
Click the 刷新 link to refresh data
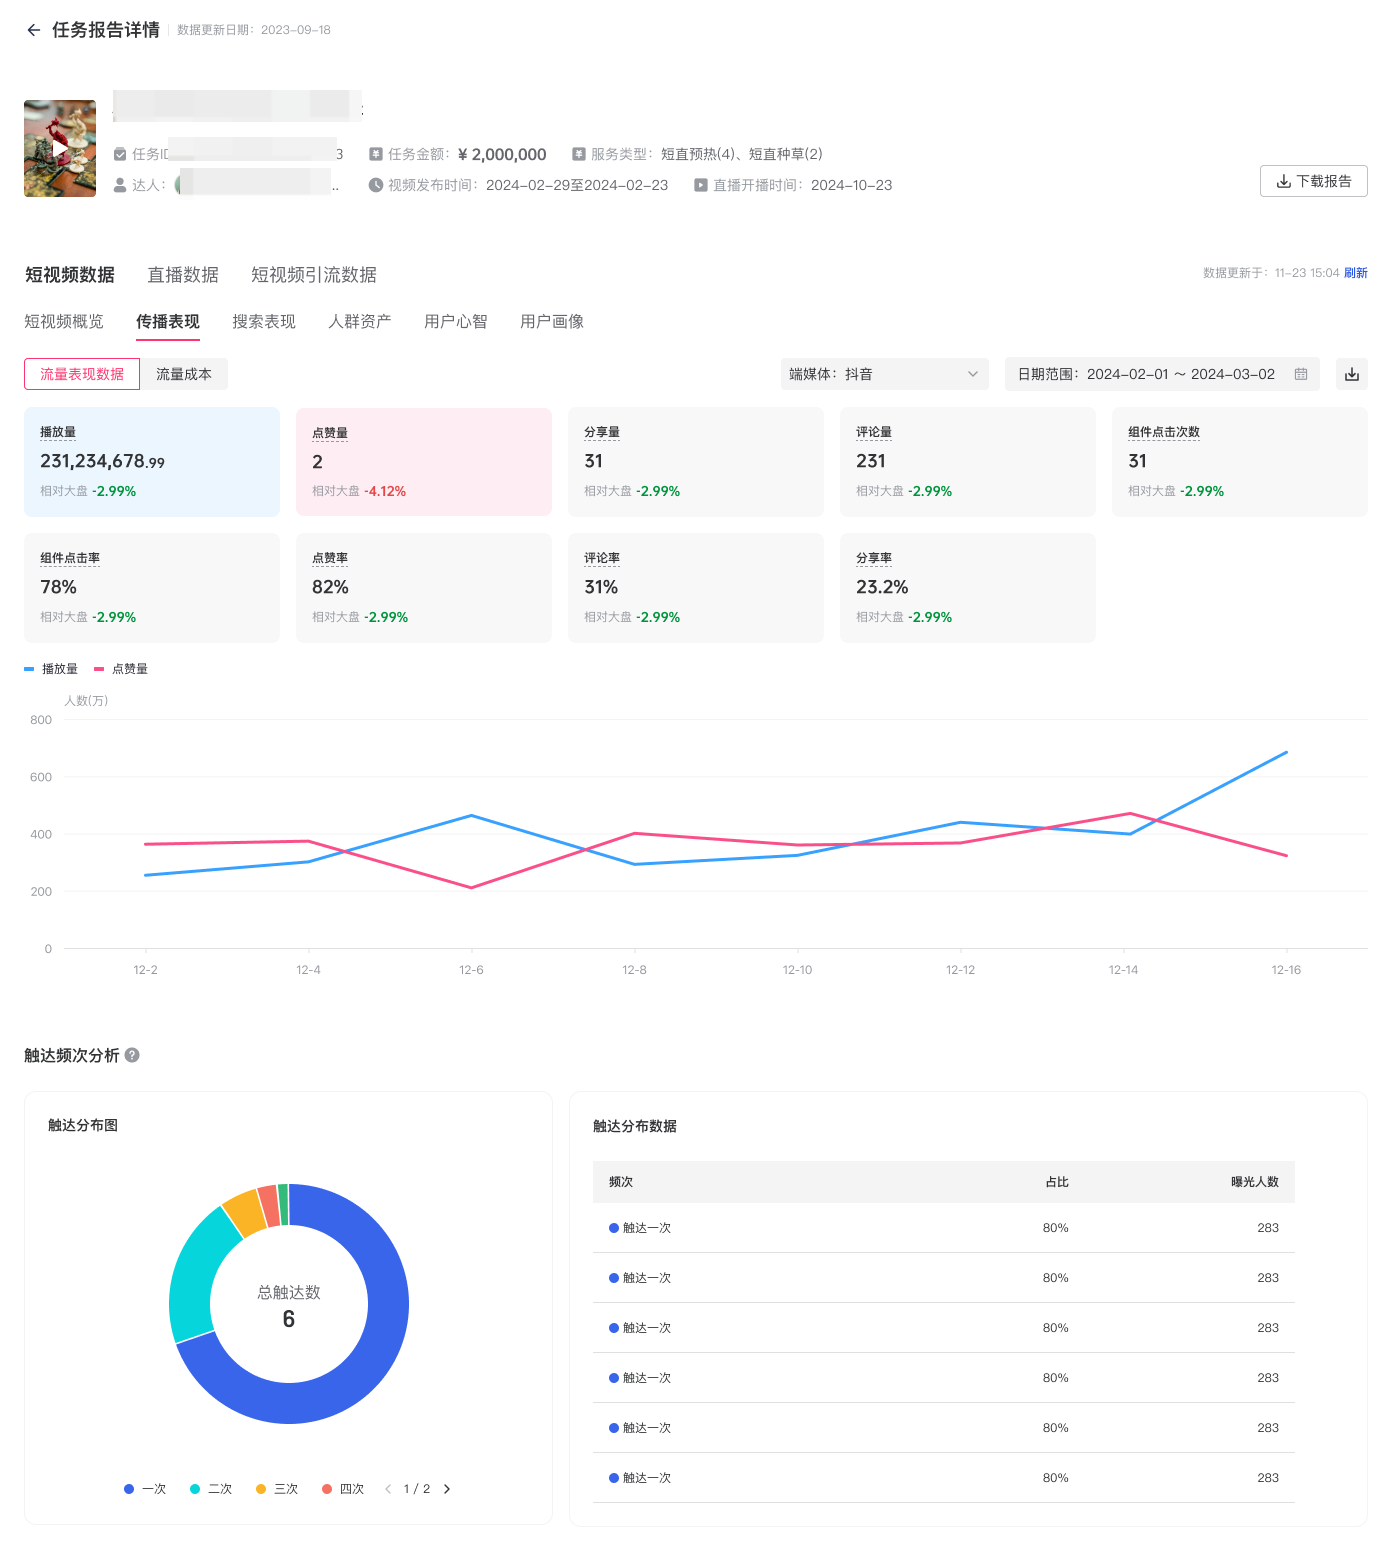click(1355, 273)
